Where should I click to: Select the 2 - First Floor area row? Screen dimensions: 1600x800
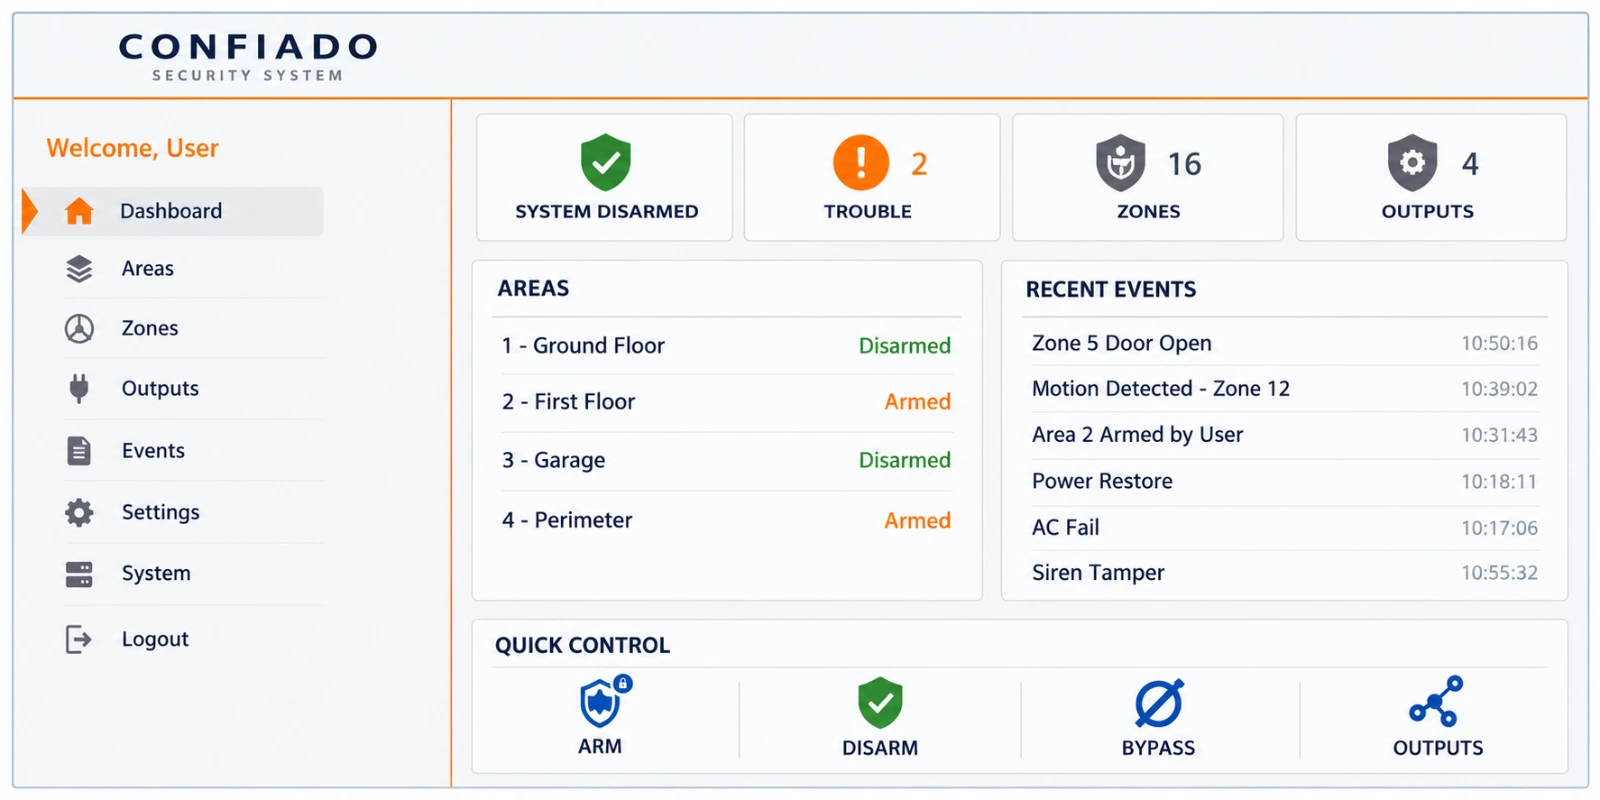726,402
